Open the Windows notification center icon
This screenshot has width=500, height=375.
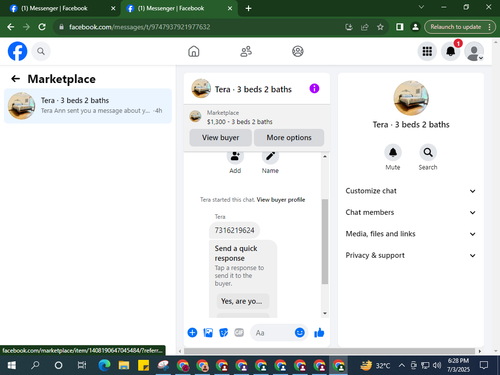click(x=484, y=365)
